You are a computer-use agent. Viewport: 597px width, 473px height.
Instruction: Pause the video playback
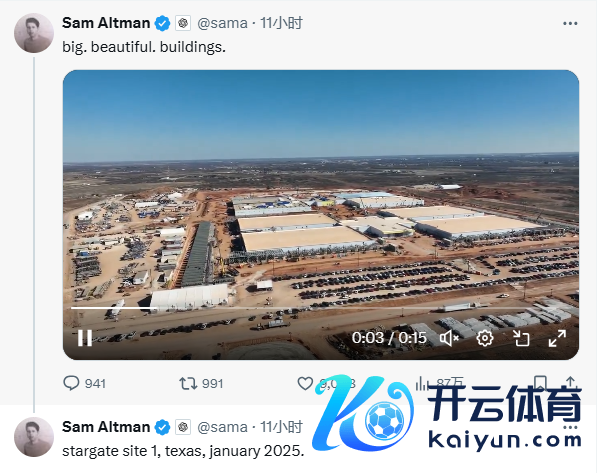(x=85, y=338)
